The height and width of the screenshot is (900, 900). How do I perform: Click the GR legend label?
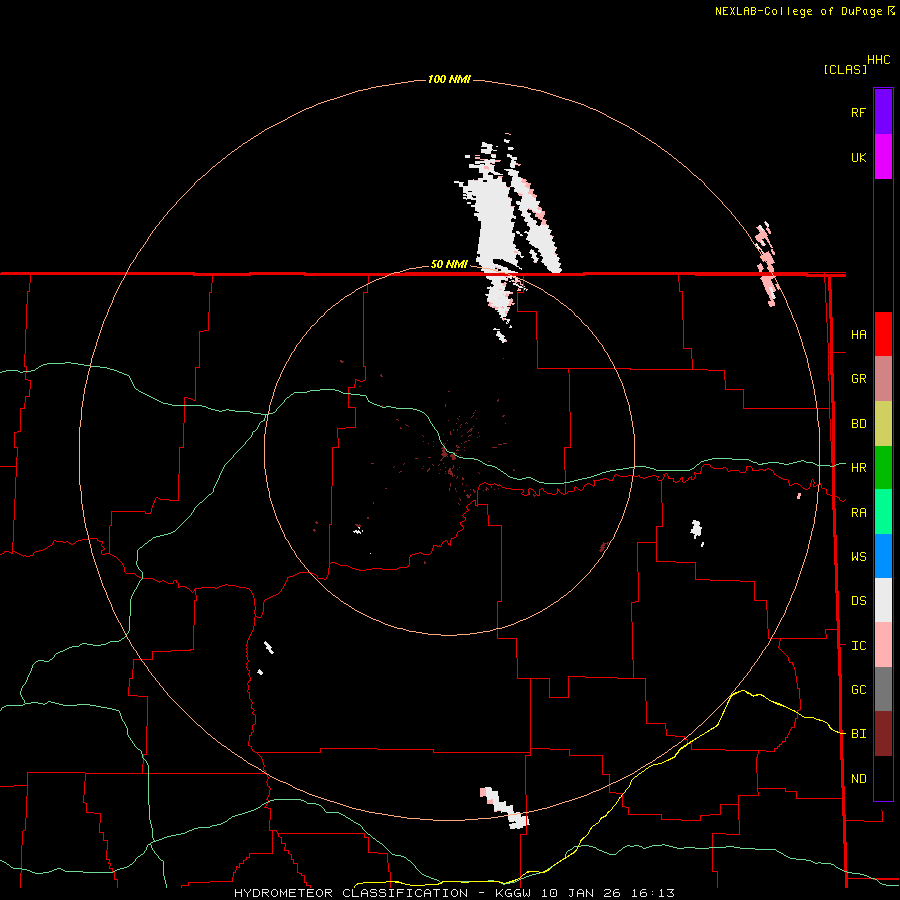[858, 379]
